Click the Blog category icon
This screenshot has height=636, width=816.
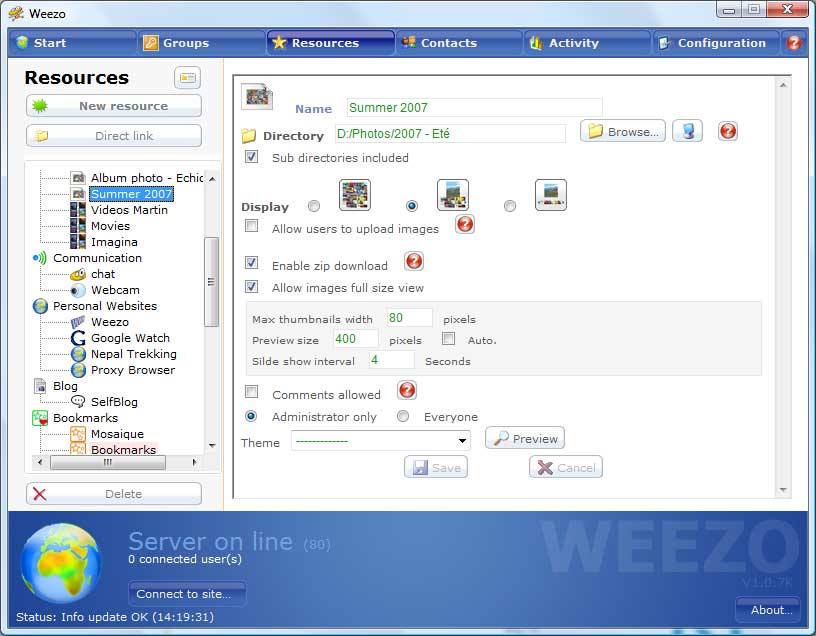point(40,386)
